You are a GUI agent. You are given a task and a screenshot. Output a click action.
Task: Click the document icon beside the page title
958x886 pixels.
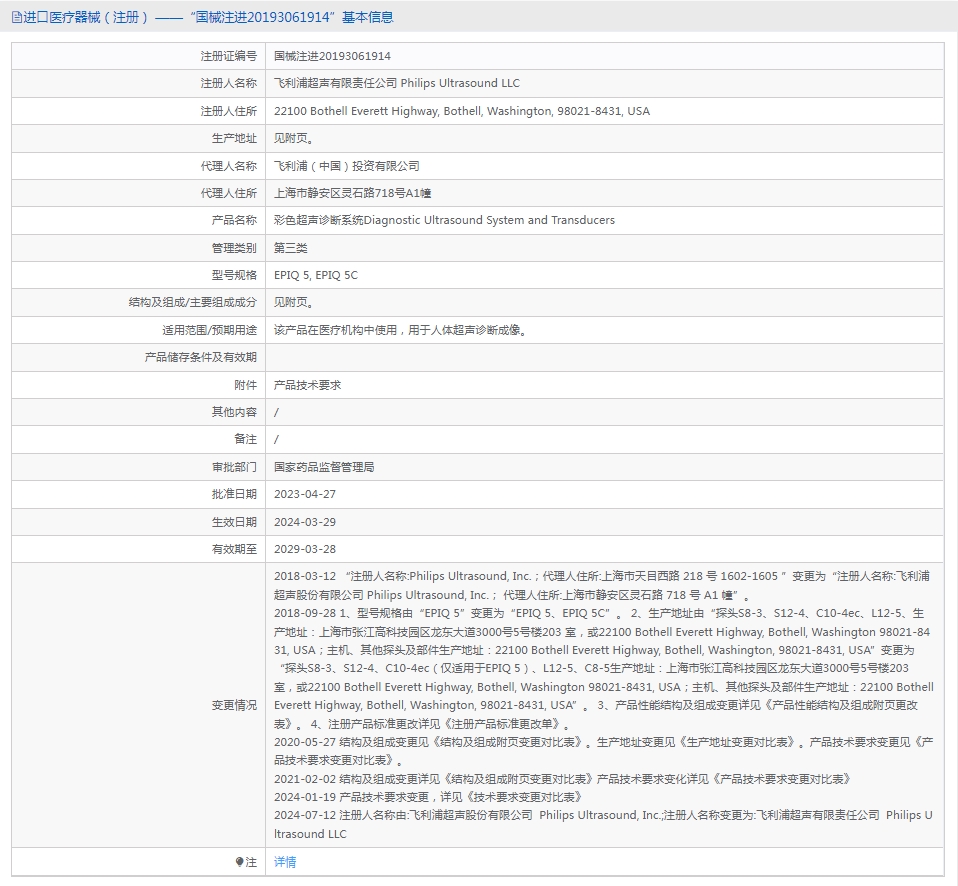(16, 17)
